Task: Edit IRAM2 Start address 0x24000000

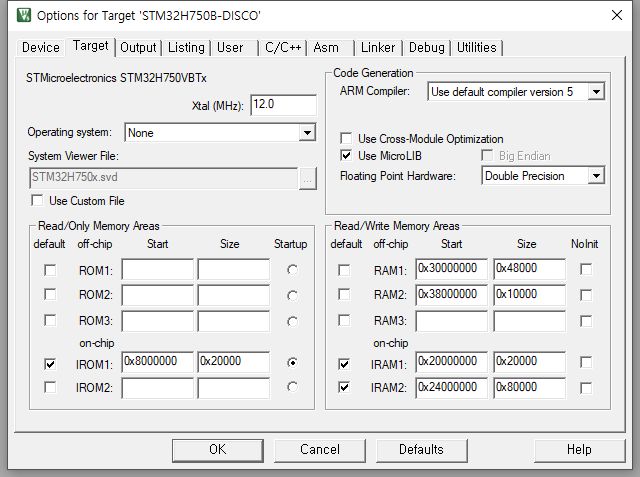Action: pyautogui.click(x=451, y=388)
